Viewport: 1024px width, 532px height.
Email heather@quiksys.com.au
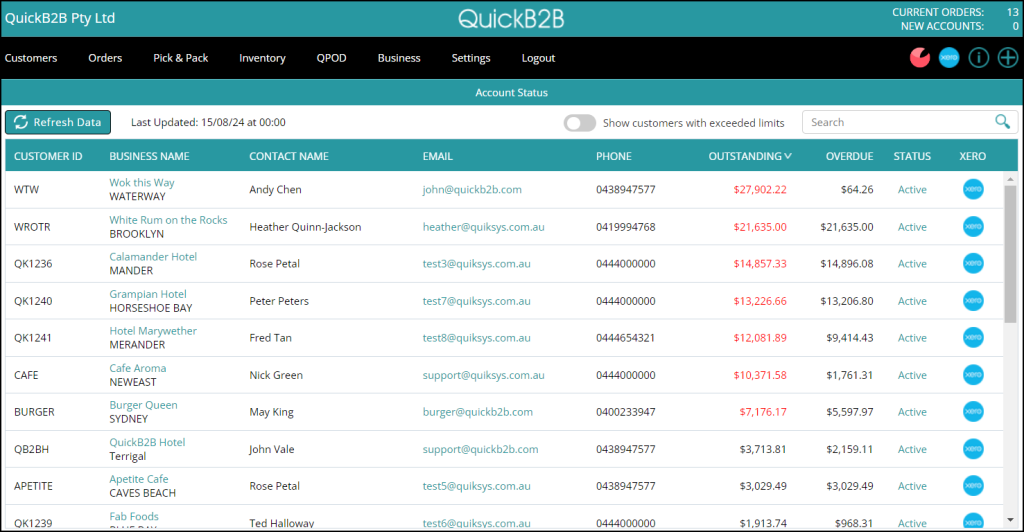[483, 227]
